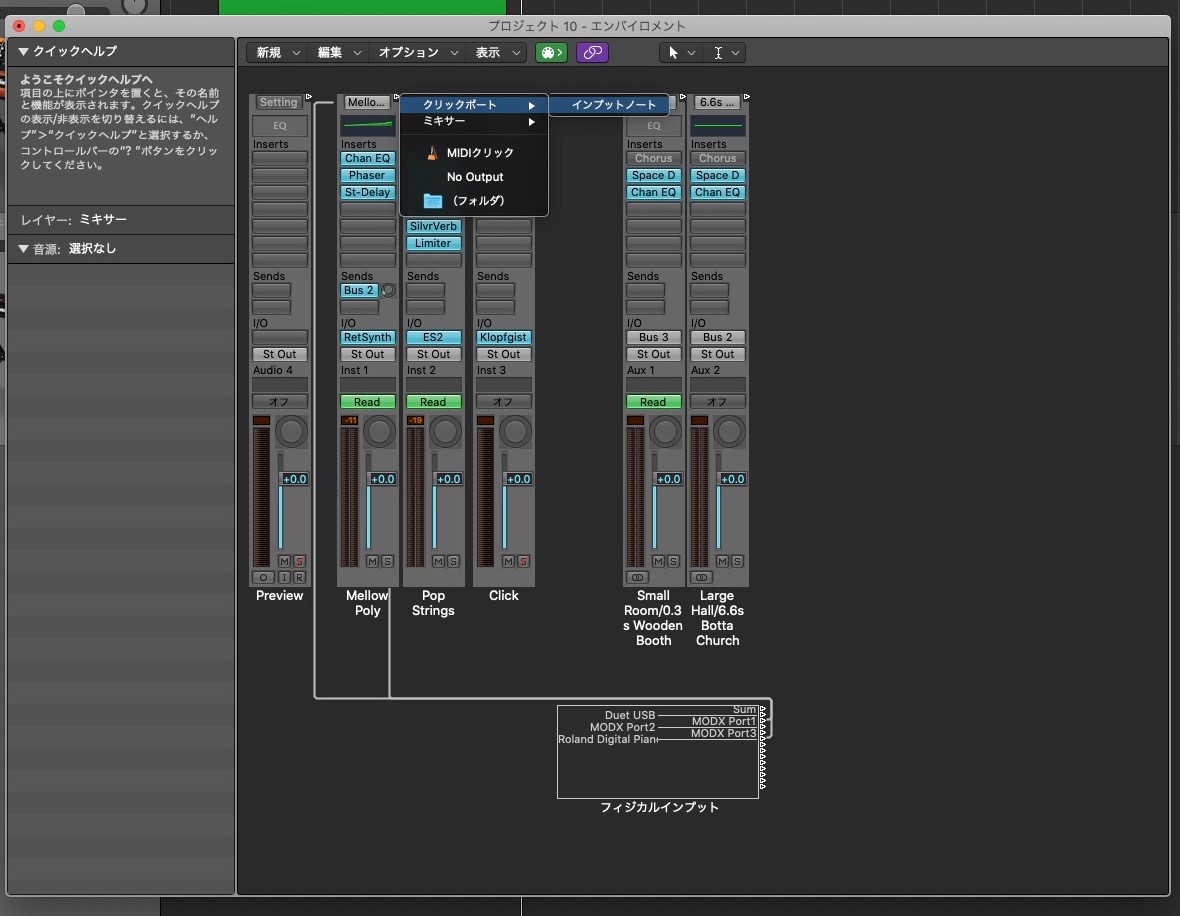
Task: Collapse the クイックヘルプ disclosure triangle
Action: (24, 52)
